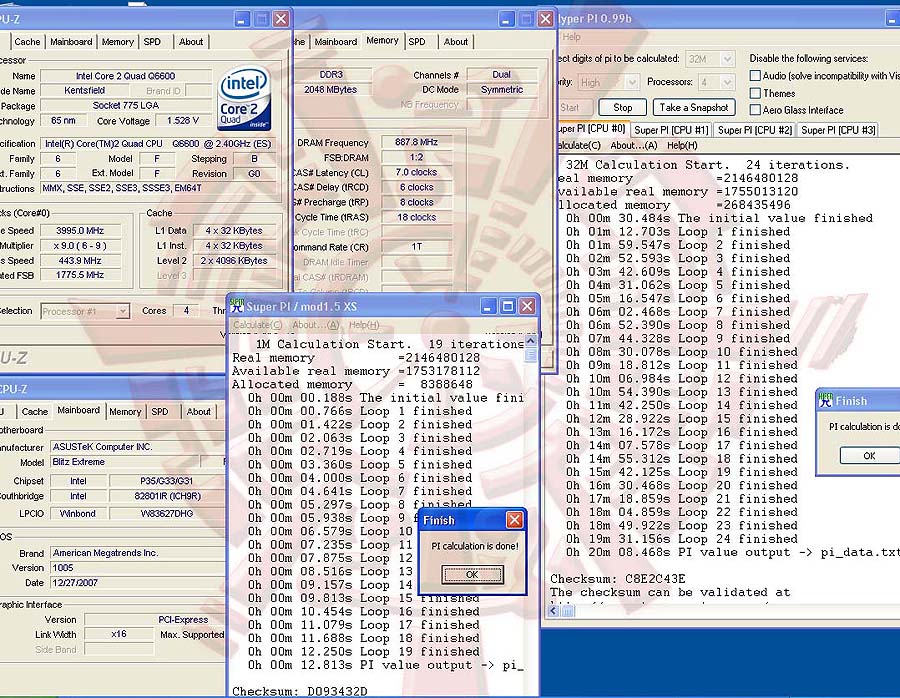The width and height of the screenshot is (900, 698).
Task: Close the small Finish dialog in Super PI
Action: (514, 520)
